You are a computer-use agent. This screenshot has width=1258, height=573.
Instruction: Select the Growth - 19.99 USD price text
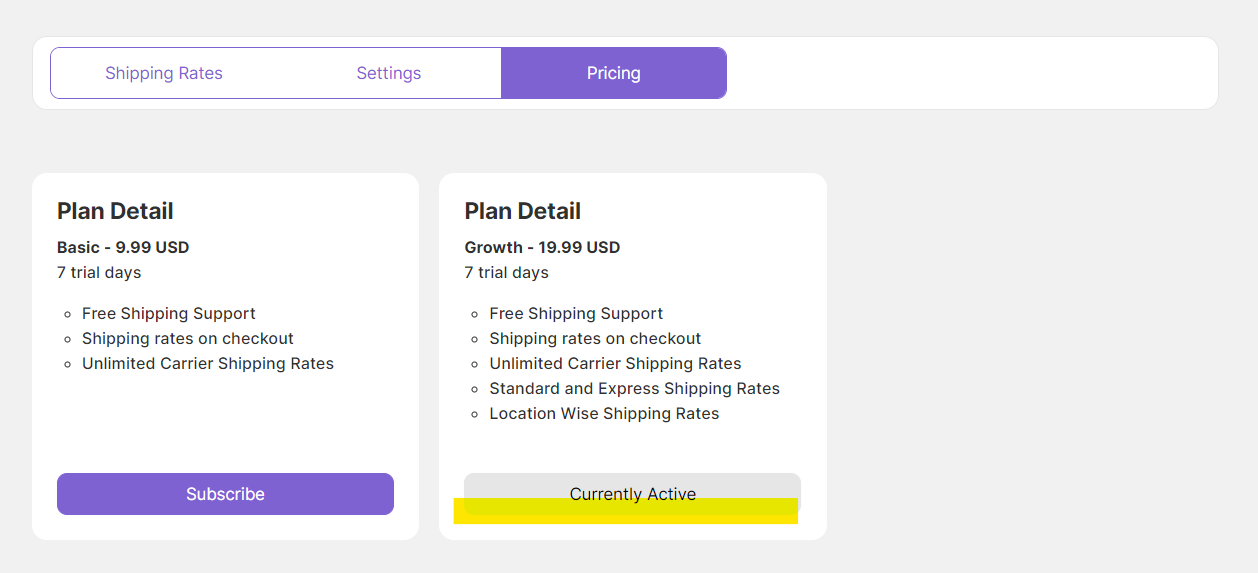click(x=542, y=247)
